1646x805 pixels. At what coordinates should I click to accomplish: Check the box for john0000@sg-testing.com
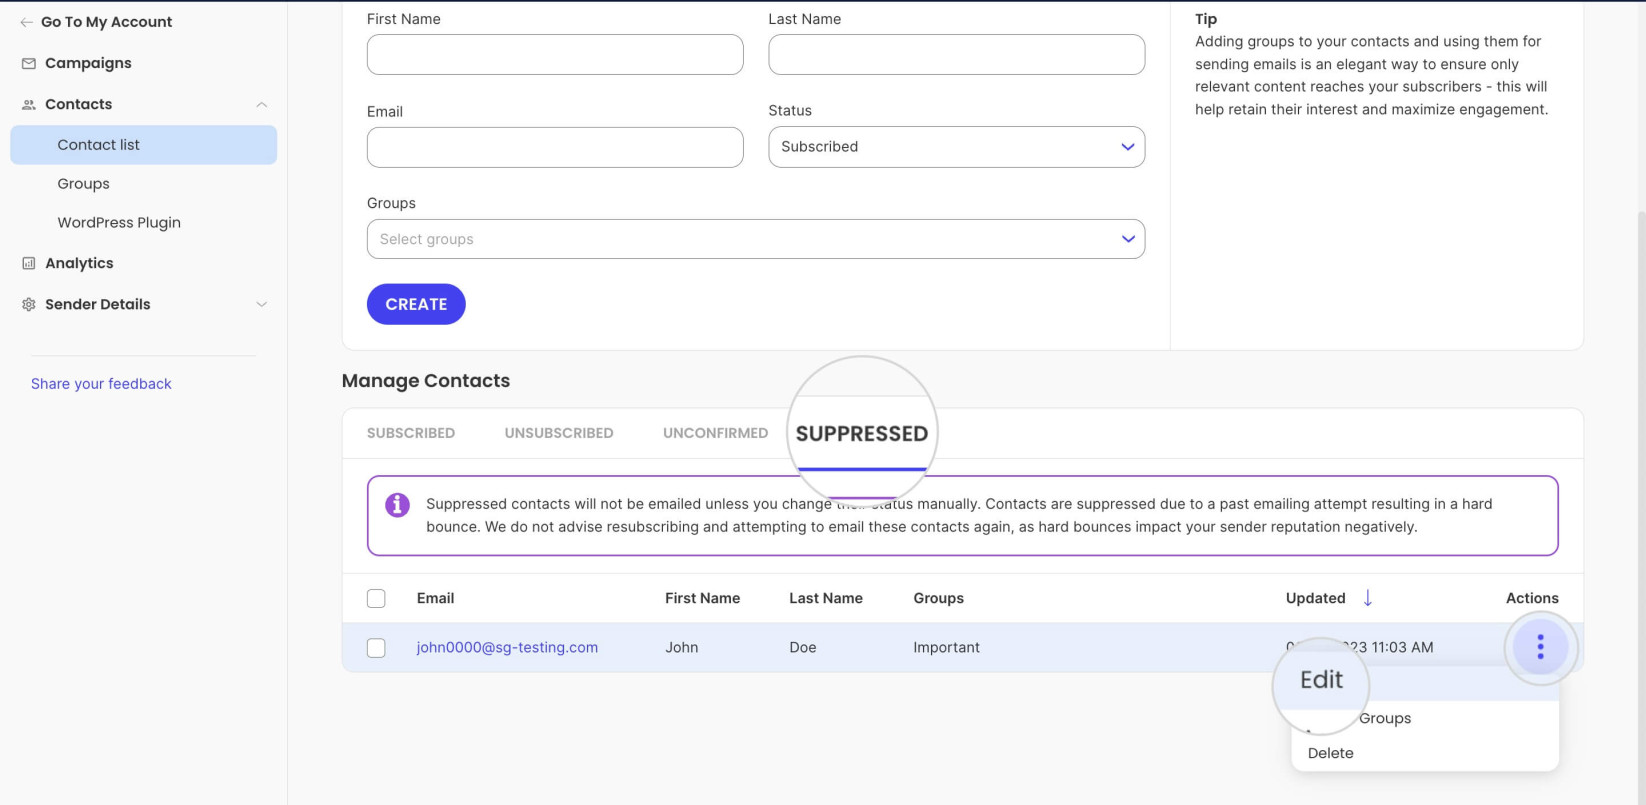point(376,648)
